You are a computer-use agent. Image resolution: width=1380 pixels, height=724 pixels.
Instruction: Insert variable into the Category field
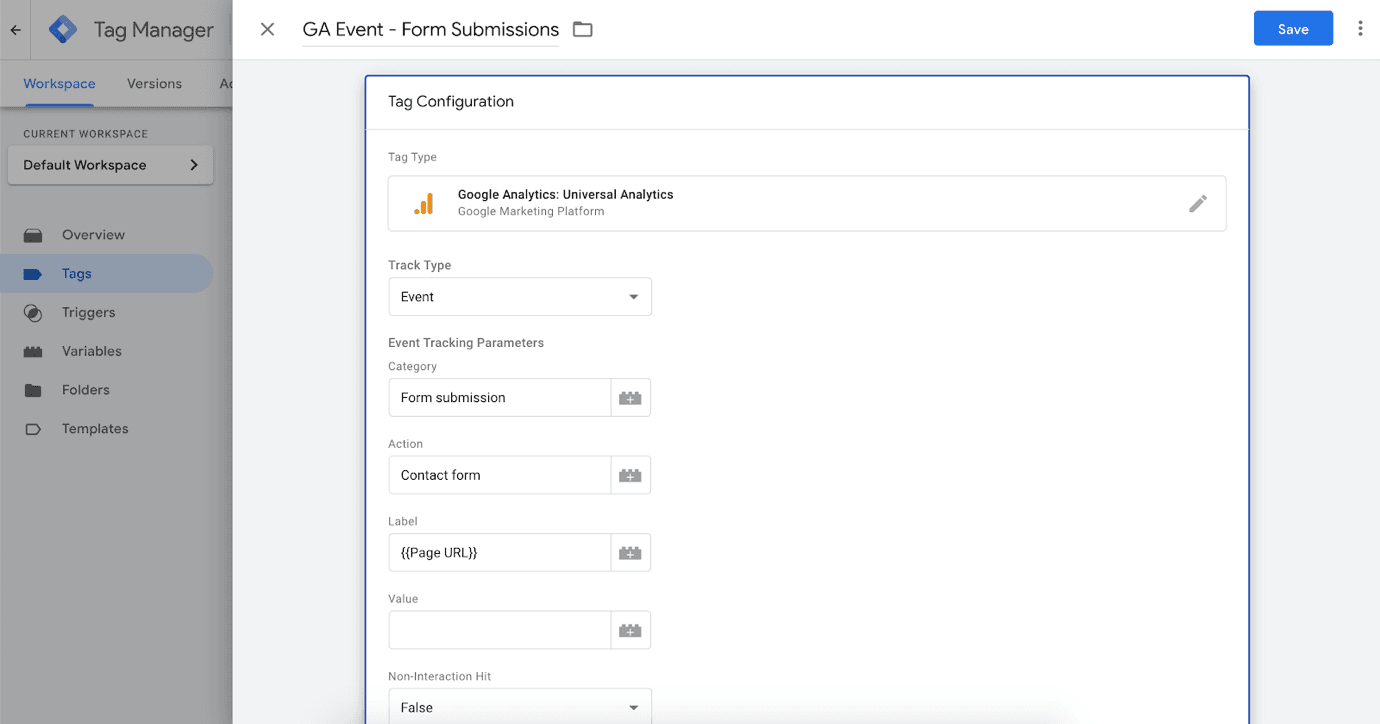(630, 398)
